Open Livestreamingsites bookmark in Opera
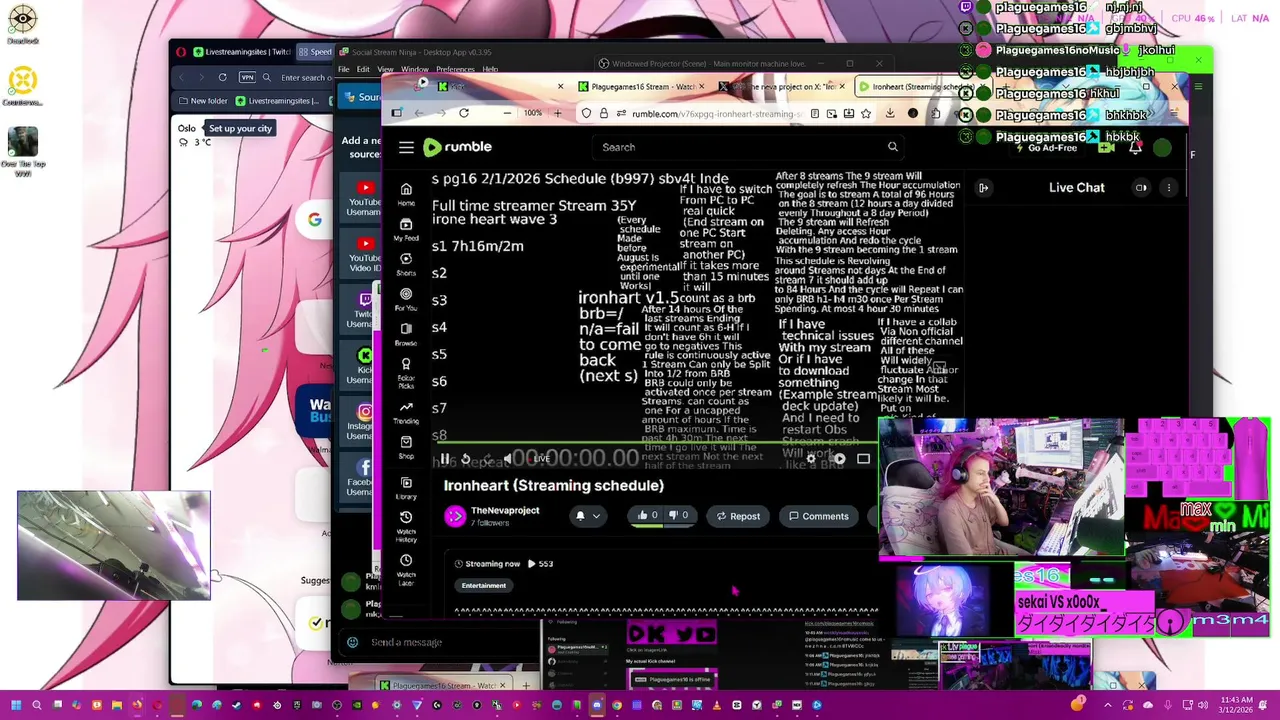Screen dimensions: 1280x720 (277, 101)
